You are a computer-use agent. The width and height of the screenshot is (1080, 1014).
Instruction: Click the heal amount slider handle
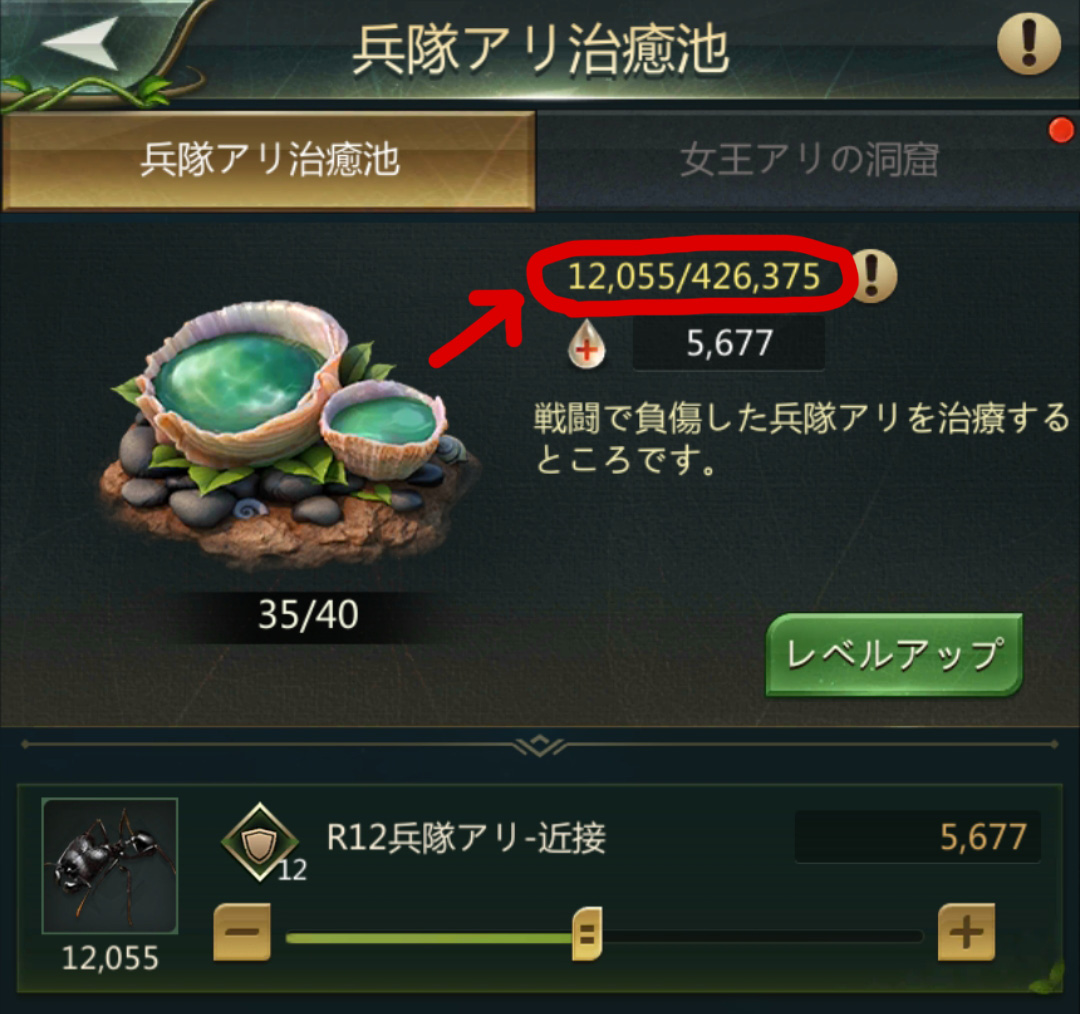click(x=587, y=934)
